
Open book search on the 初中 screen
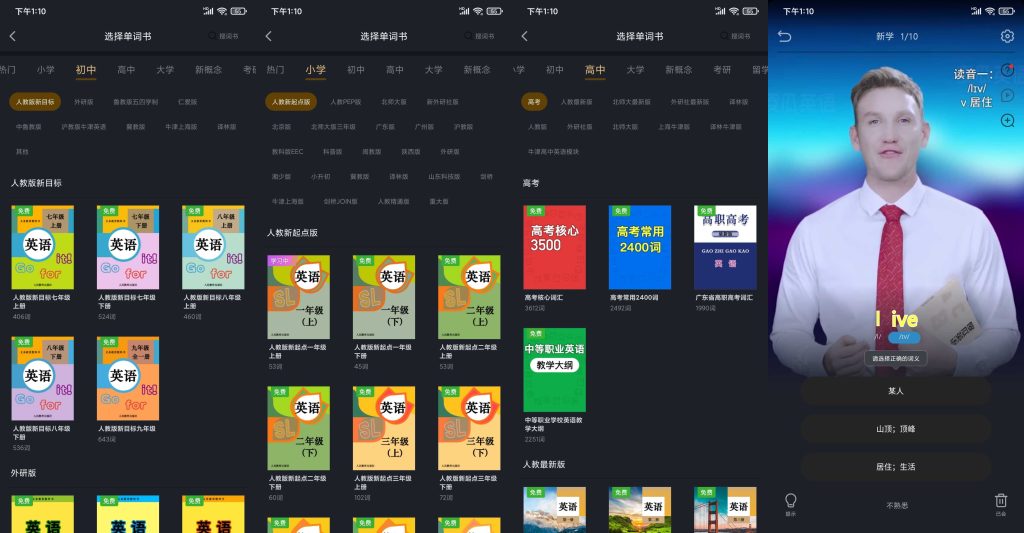tap(223, 36)
